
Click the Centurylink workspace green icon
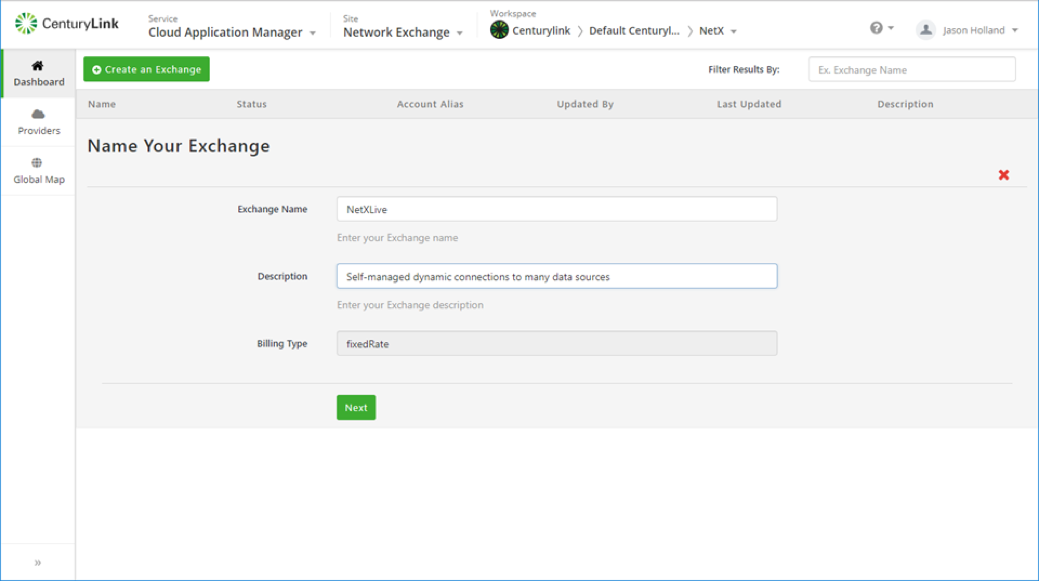[x=499, y=30]
